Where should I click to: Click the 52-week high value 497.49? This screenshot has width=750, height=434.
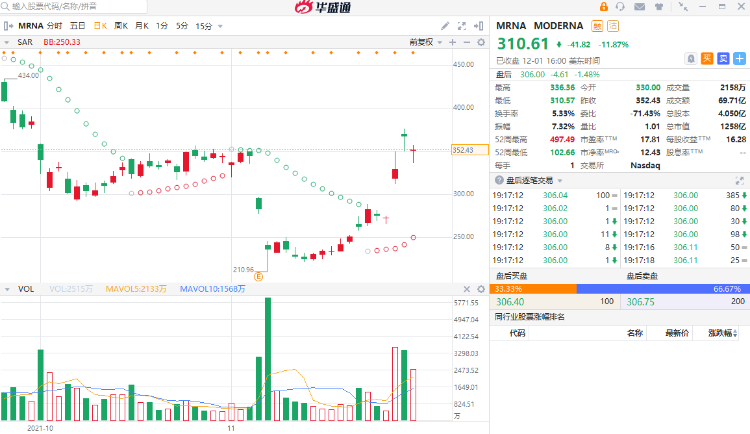562,139
